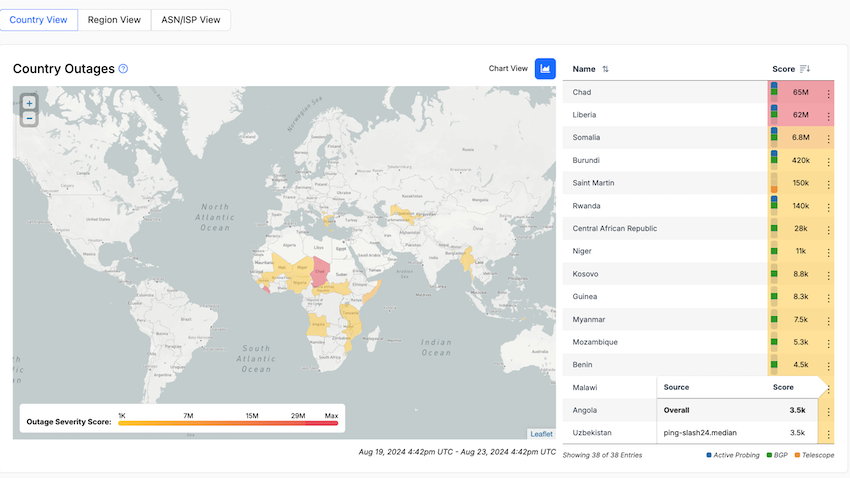Screen dimensions: 850x478
Task: Click the Leaflet attribution link
Action: pos(541,434)
